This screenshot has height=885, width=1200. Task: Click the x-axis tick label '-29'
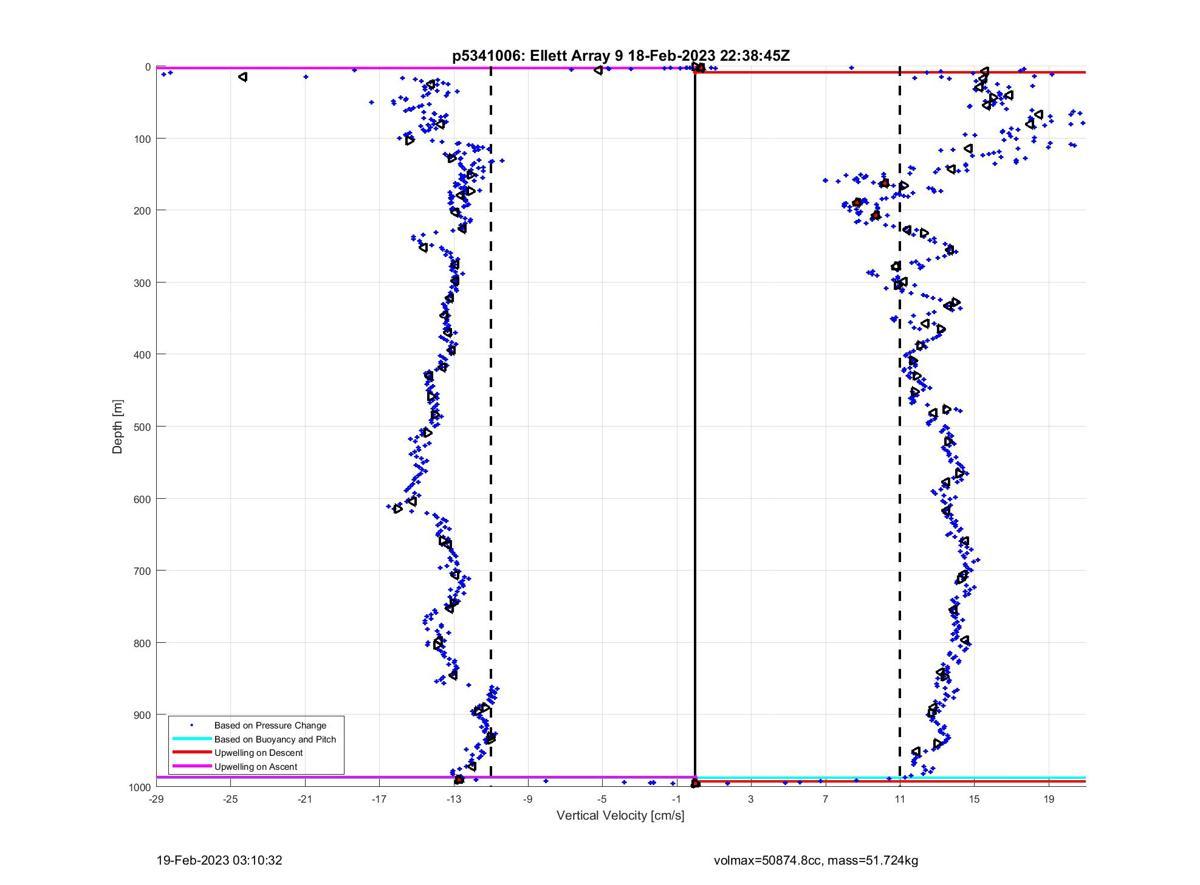pos(156,799)
